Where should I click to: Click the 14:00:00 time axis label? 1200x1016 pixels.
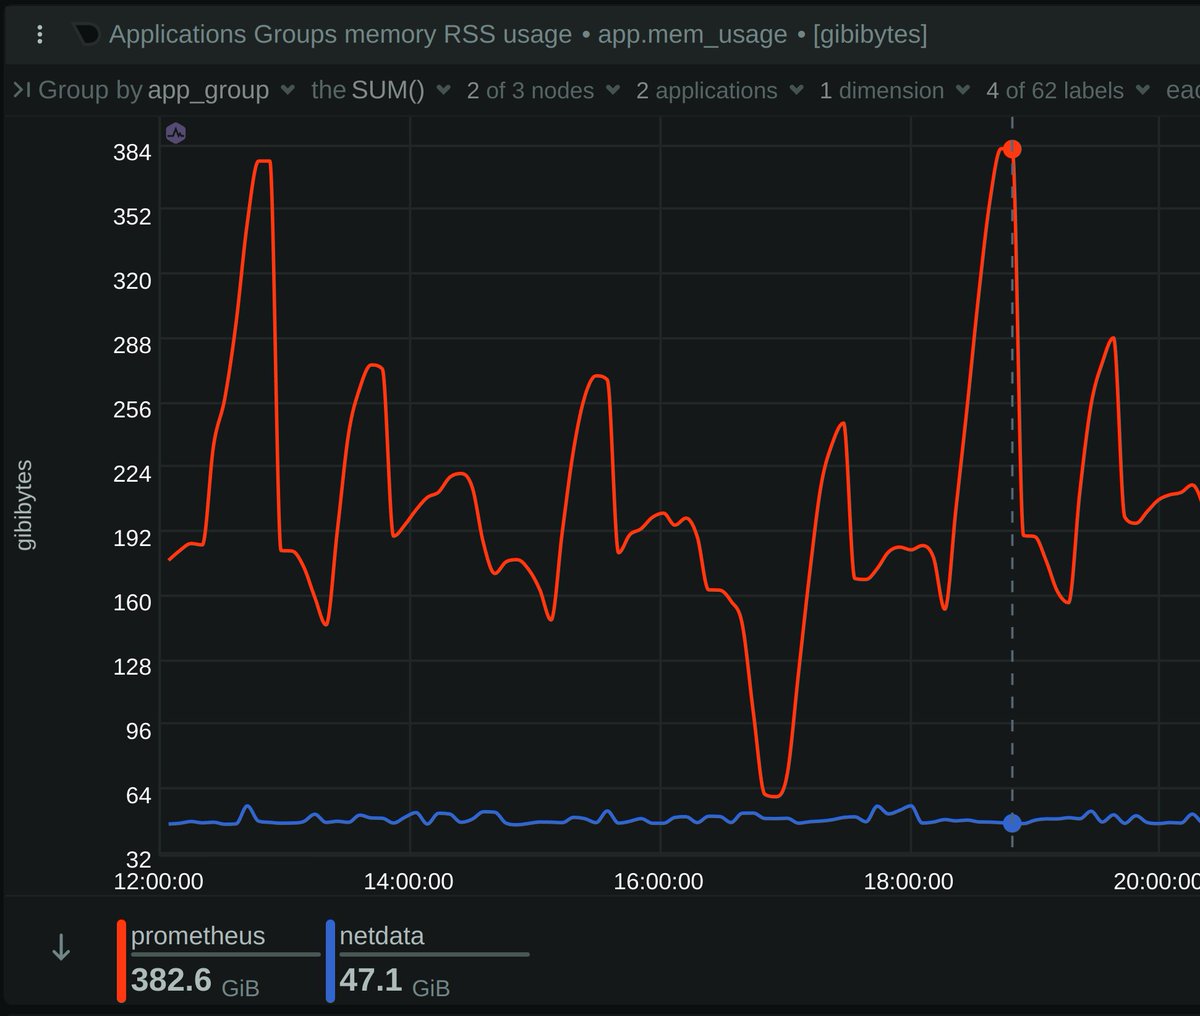coord(409,882)
